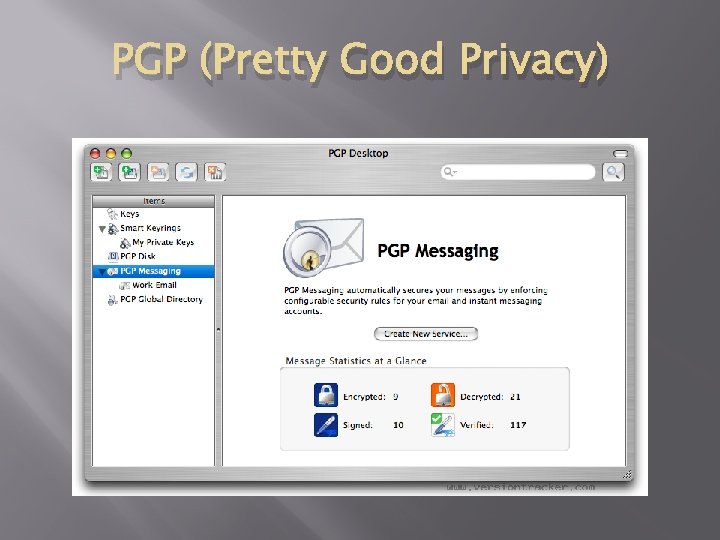
Task: Click the Items column header
Action: point(153,201)
